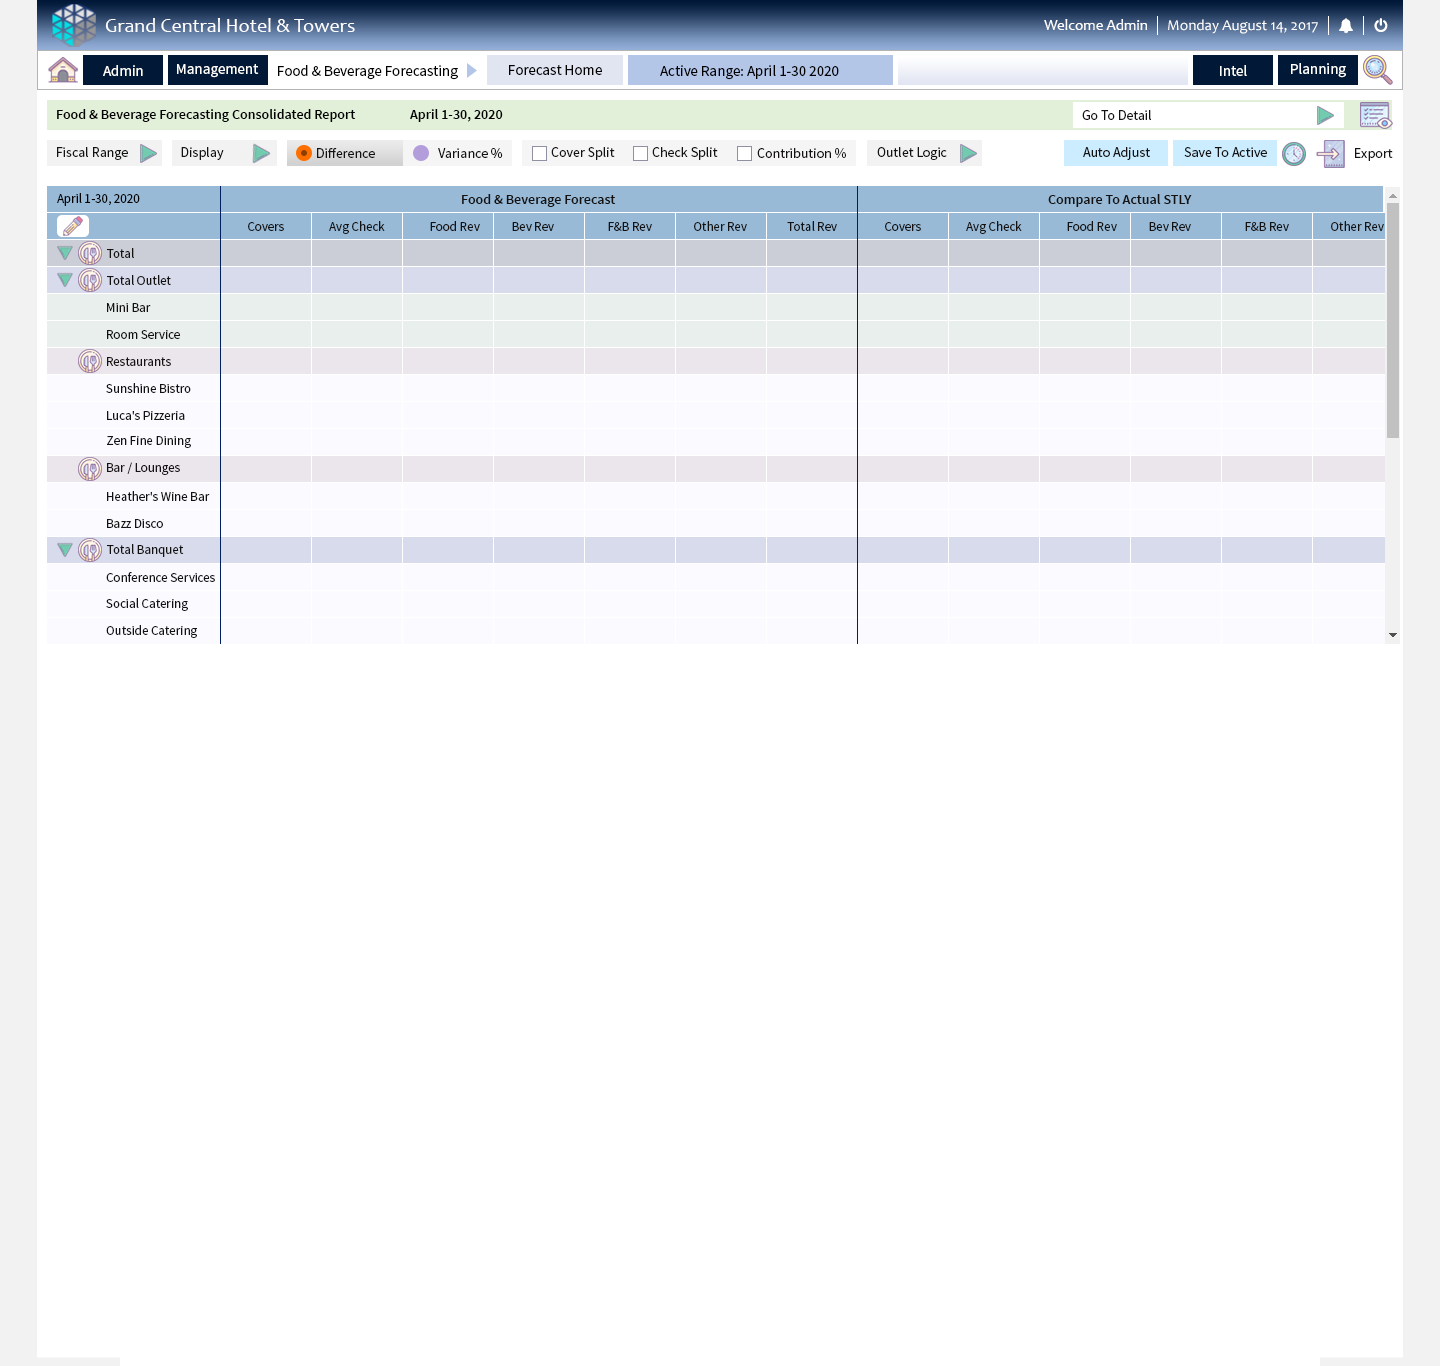Click the power logout icon
1440x1366 pixels.
coord(1381,26)
